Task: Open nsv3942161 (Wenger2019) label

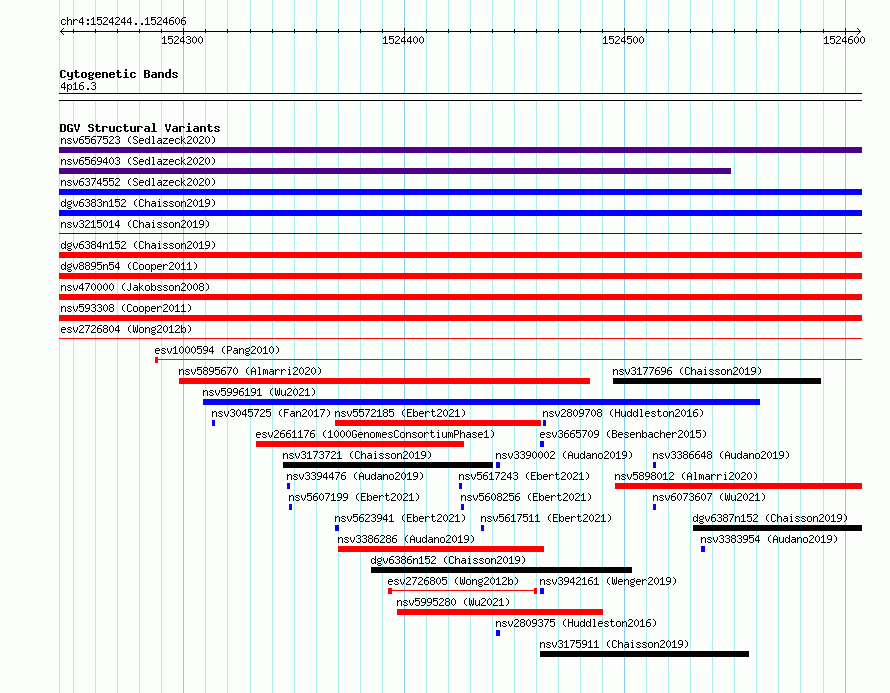Action: coord(608,581)
